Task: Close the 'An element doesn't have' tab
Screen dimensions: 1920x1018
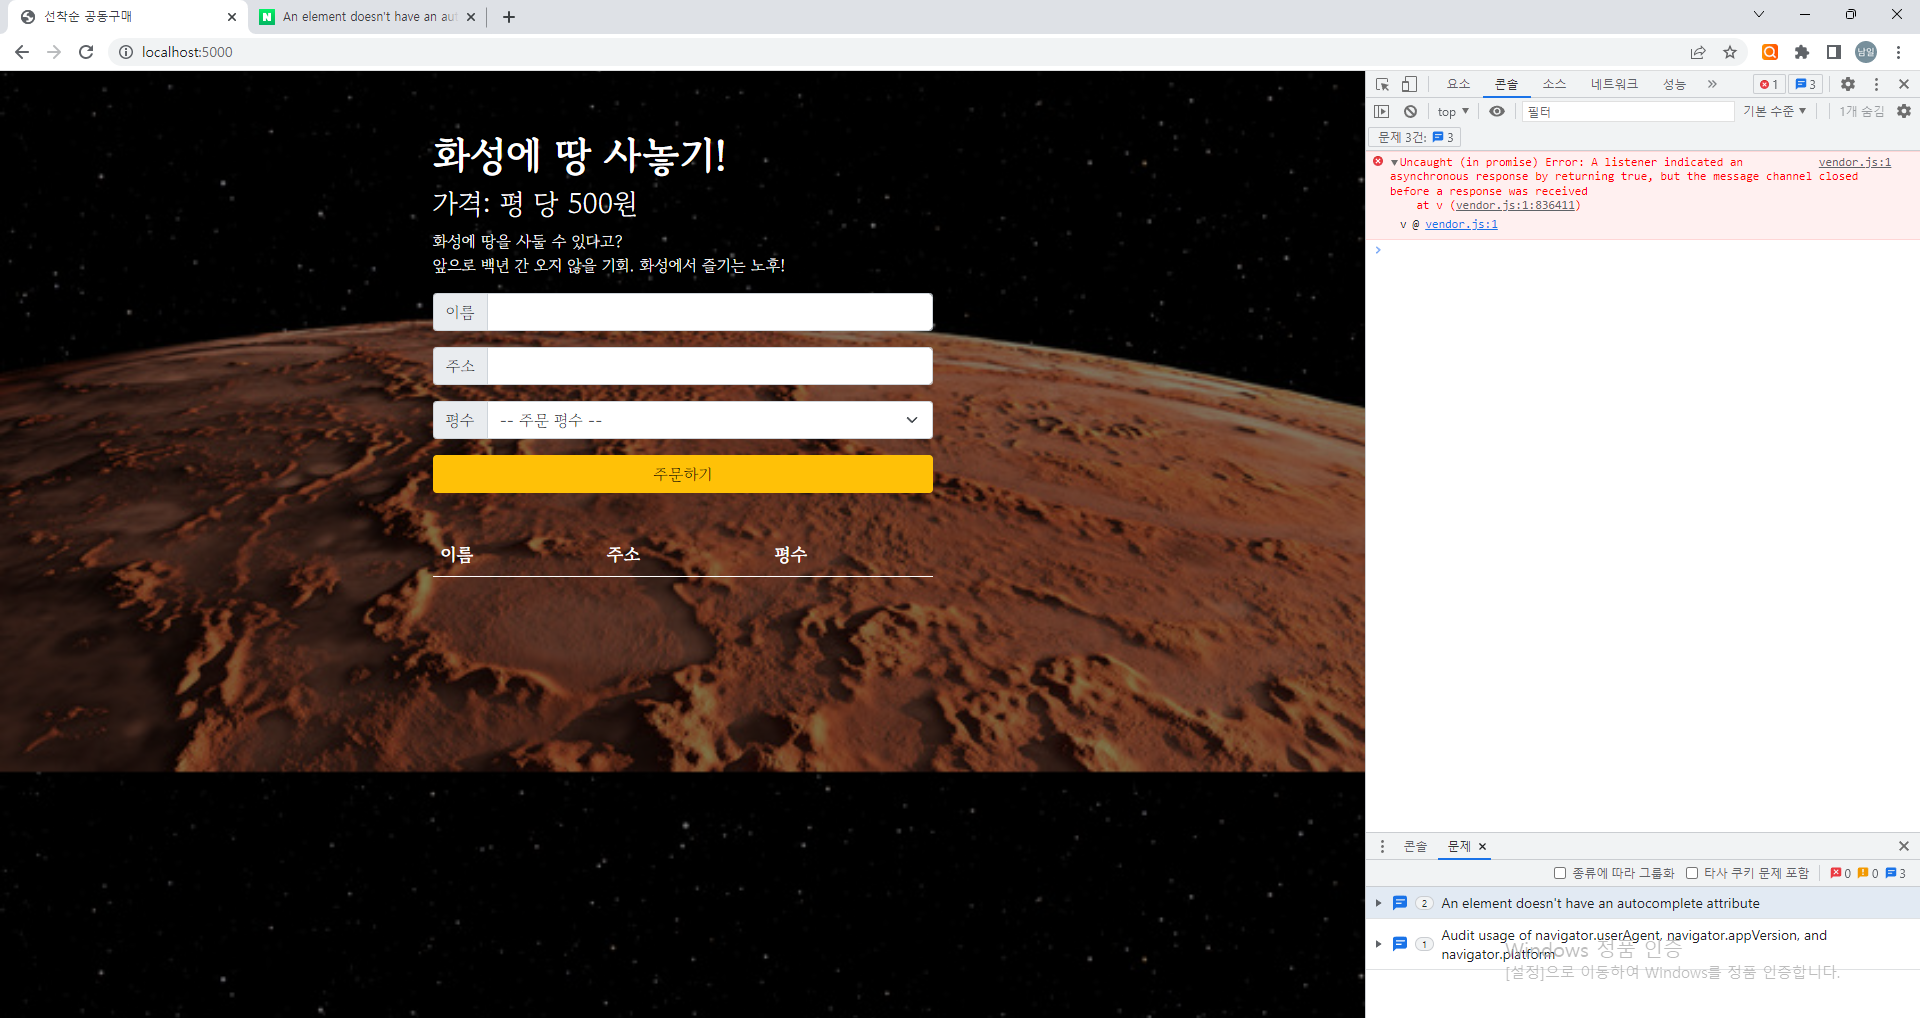Action: [471, 17]
